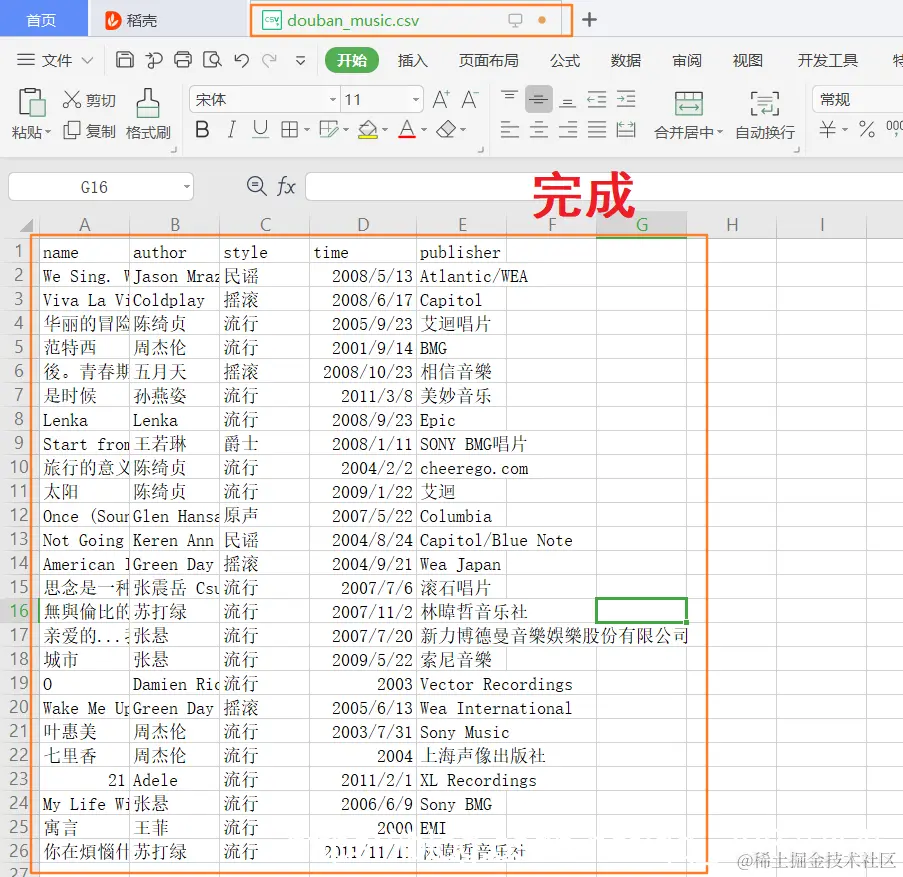Image resolution: width=903 pixels, height=877 pixels.
Task: Toggle Underline formatting
Action: 260,130
